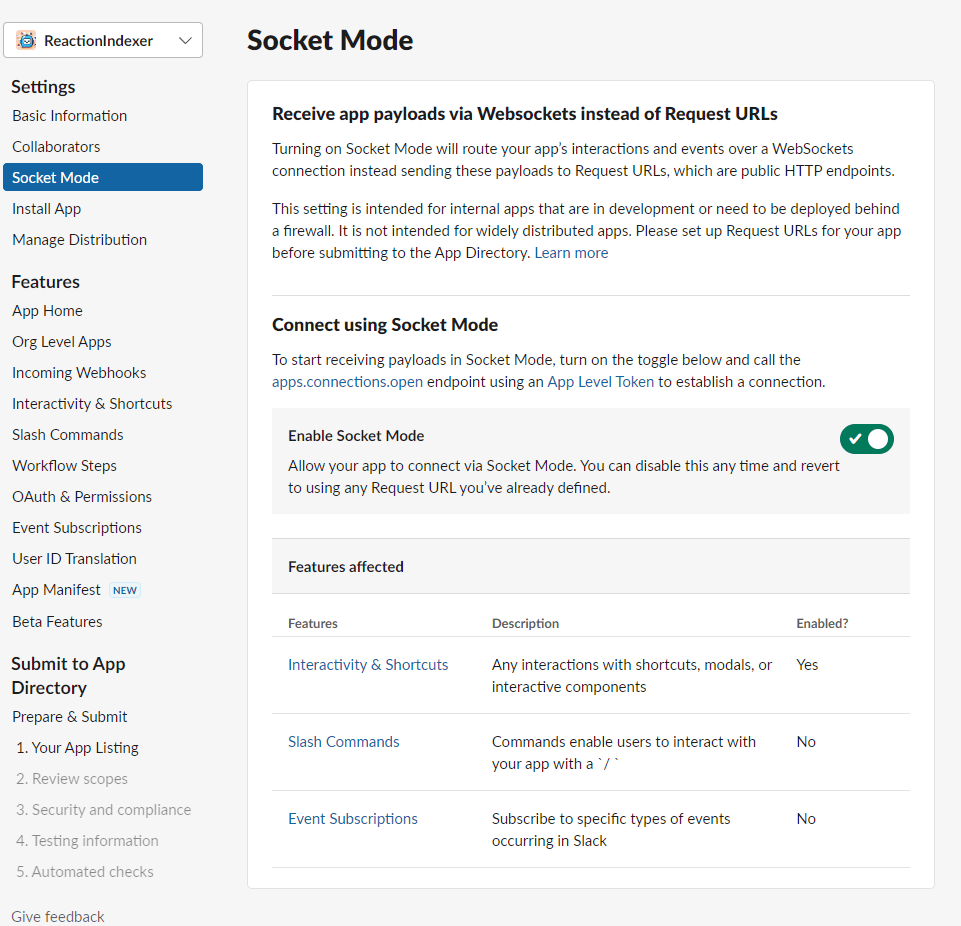The height and width of the screenshot is (926, 961).
Task: Turn off the Enable Socket Mode toggle
Action: (x=866, y=439)
